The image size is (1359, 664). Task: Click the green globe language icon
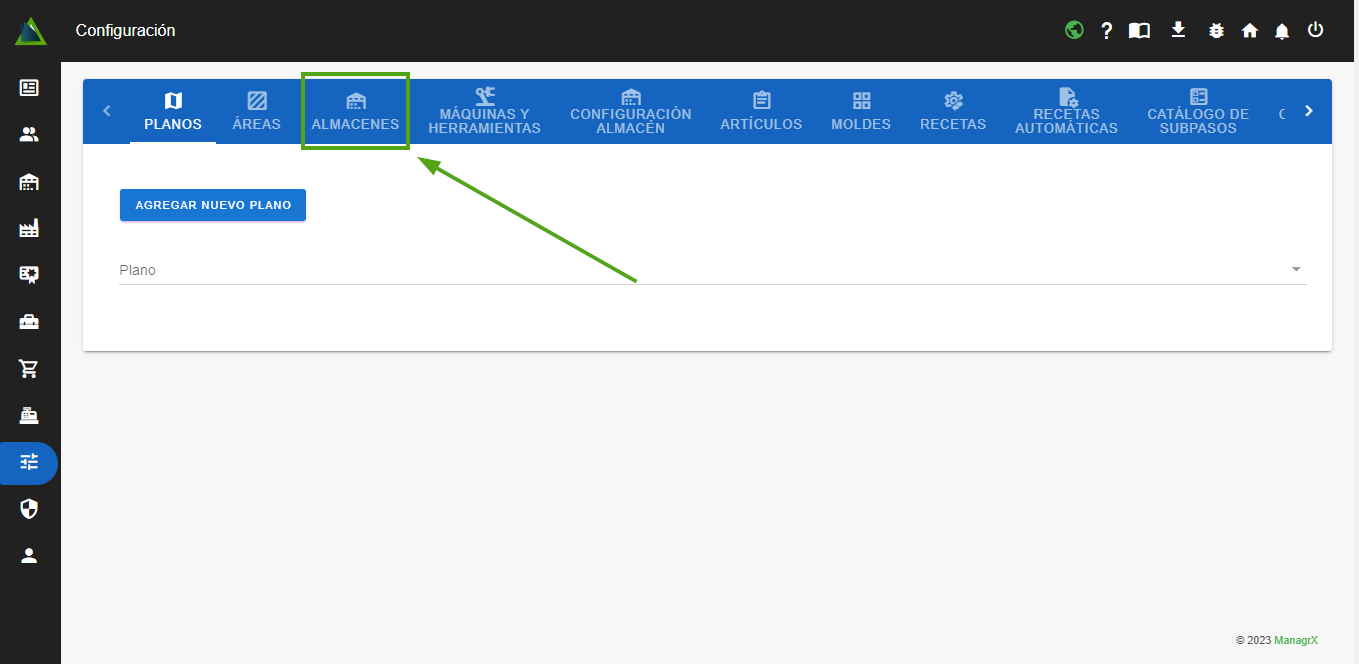1074,30
